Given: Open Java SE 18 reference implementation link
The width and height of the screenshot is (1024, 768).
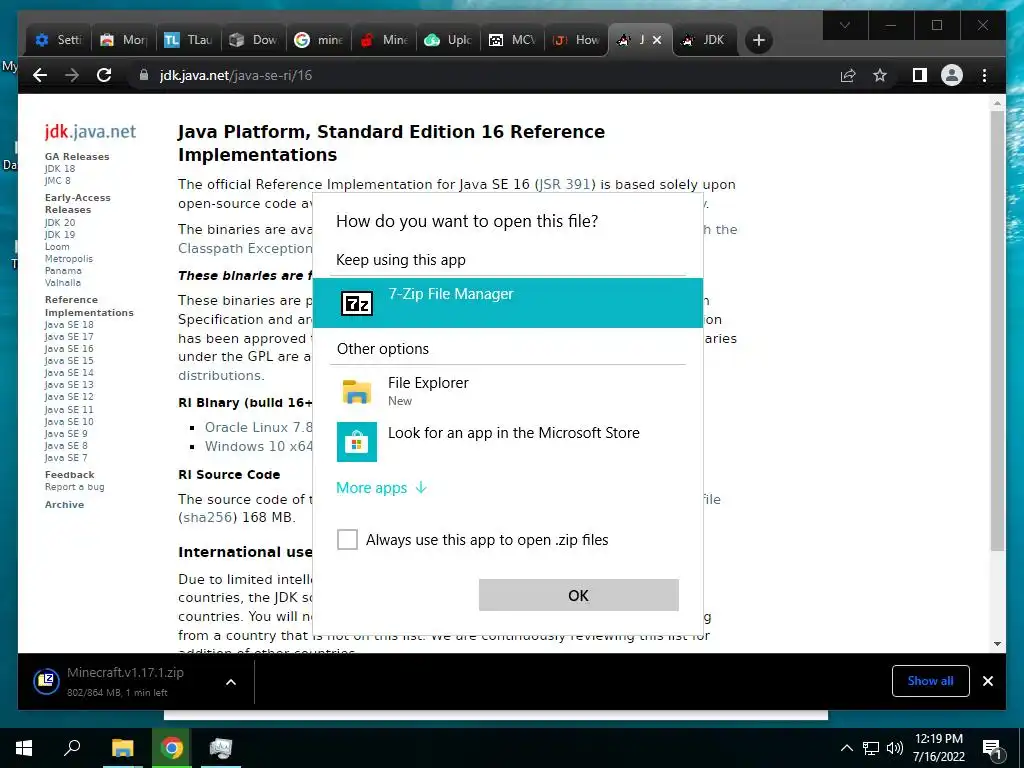Looking at the screenshot, I should coord(69,325).
